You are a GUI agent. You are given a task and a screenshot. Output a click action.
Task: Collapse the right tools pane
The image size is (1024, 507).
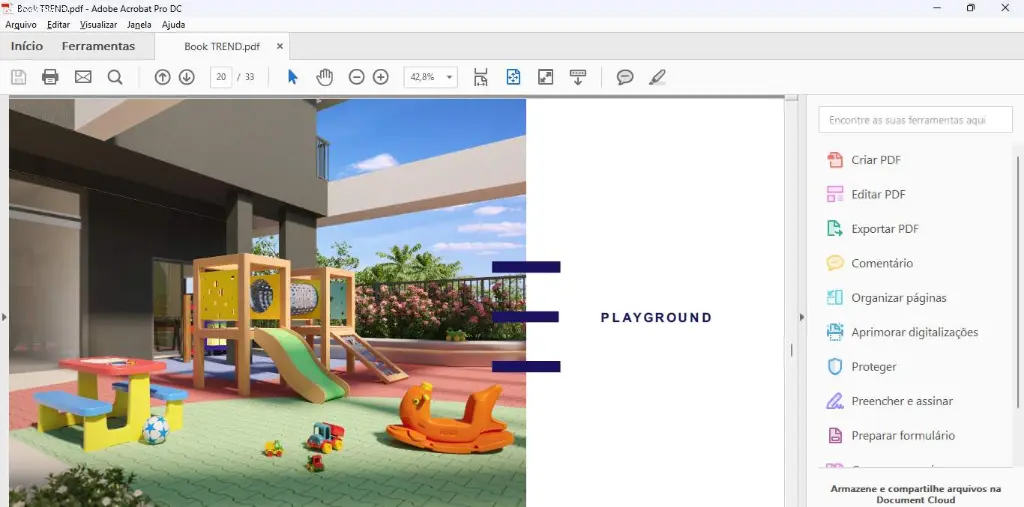[800, 317]
